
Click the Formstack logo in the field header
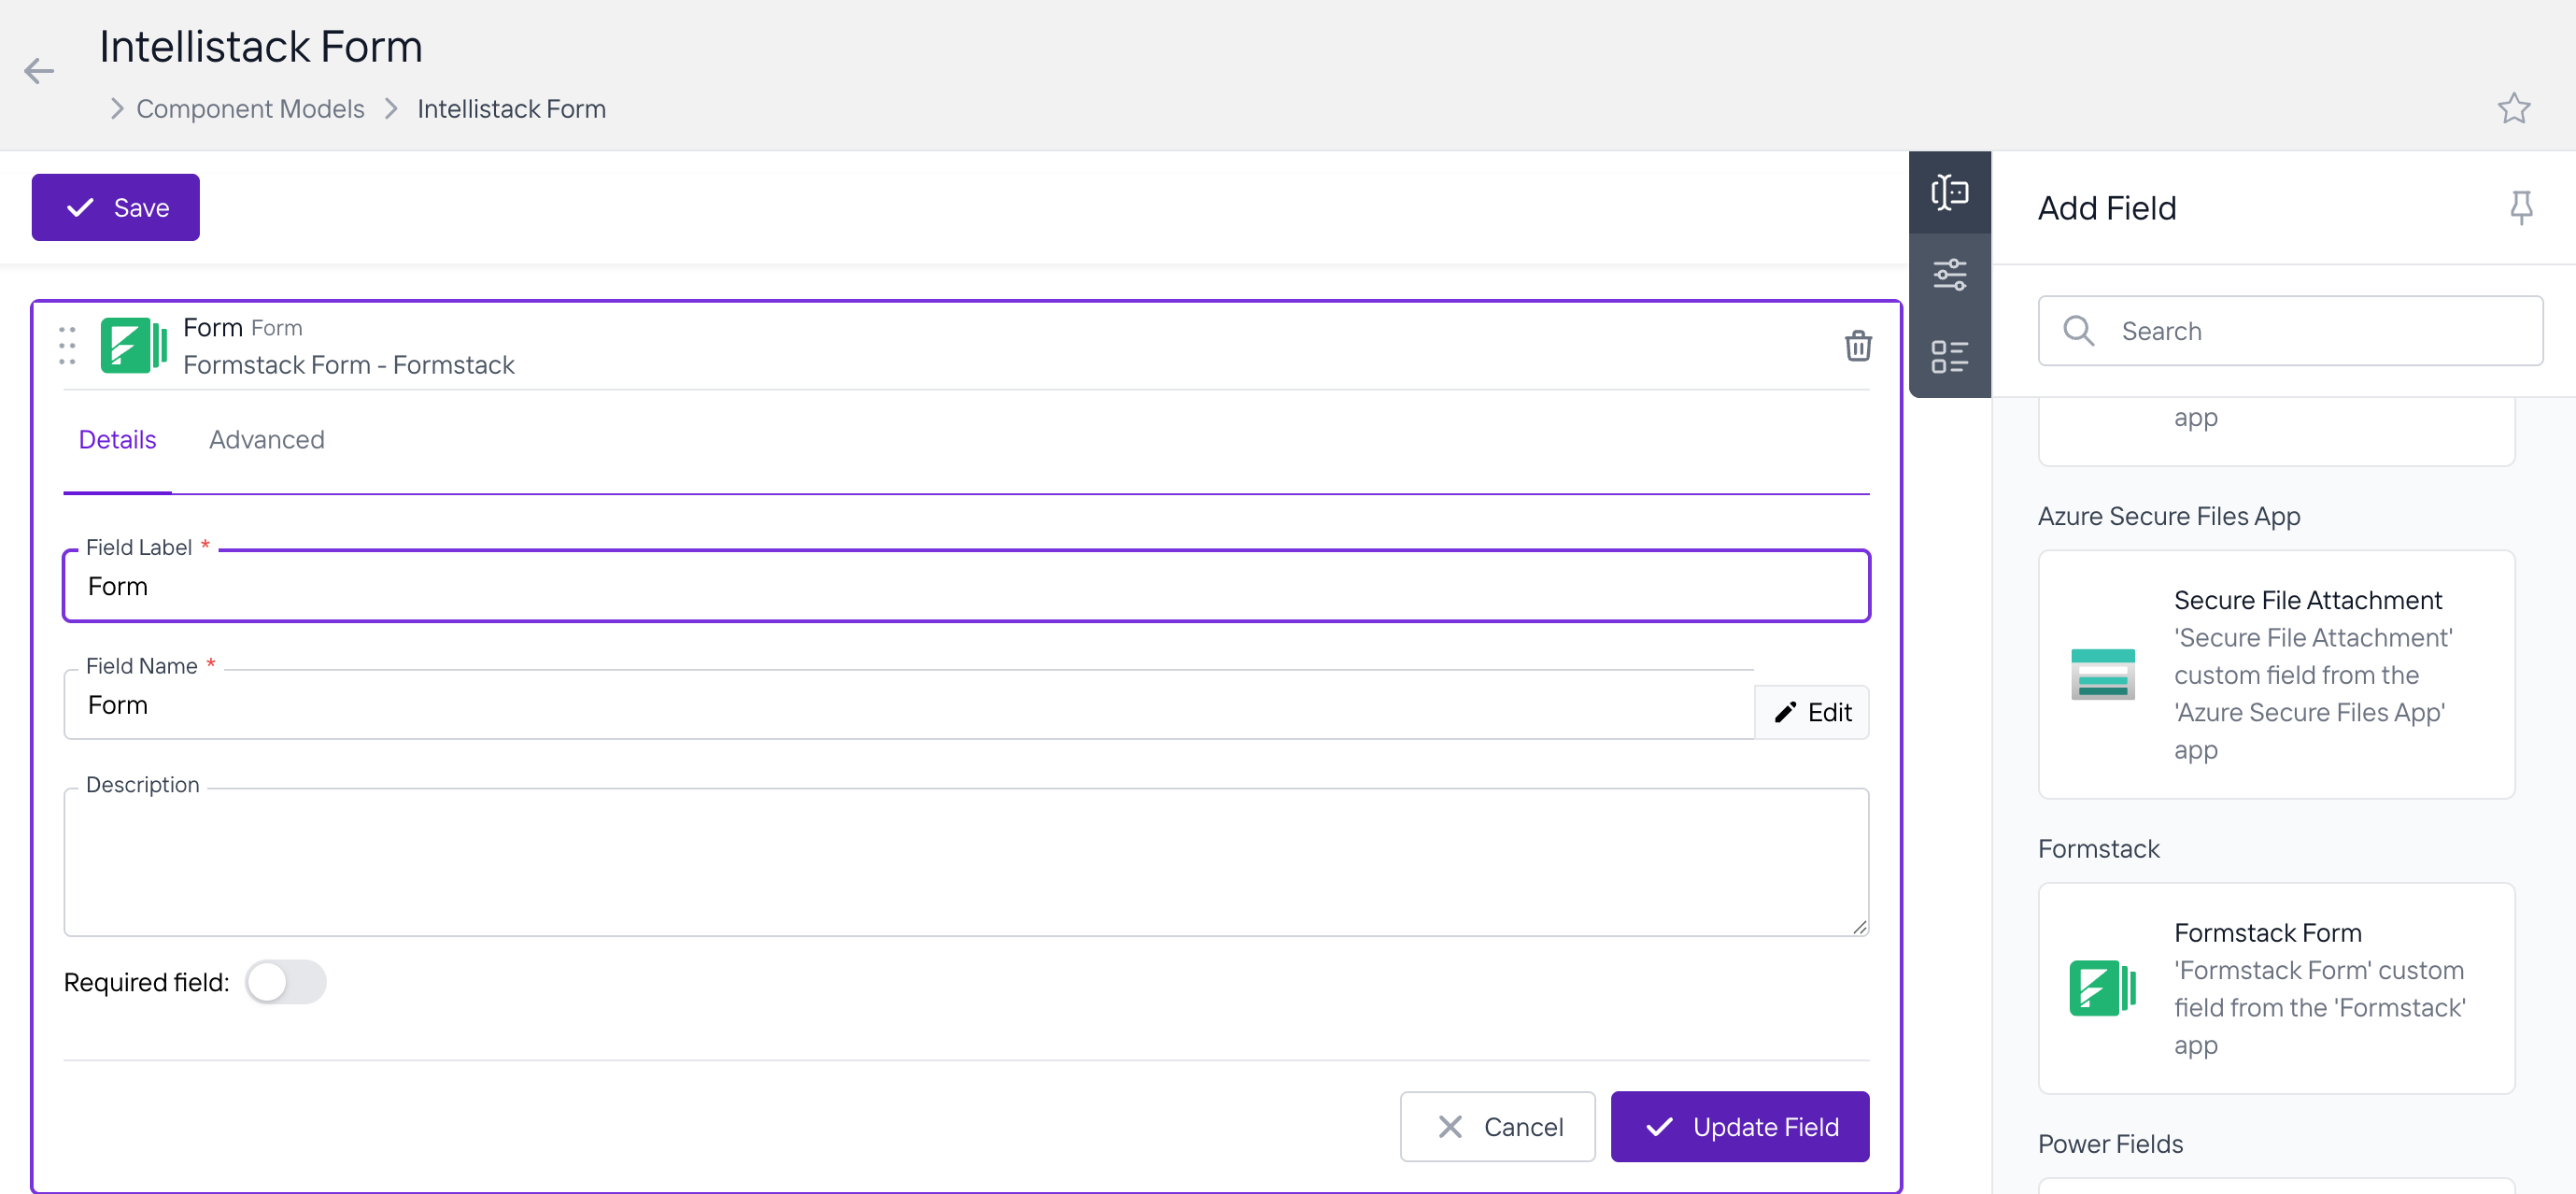pos(134,346)
